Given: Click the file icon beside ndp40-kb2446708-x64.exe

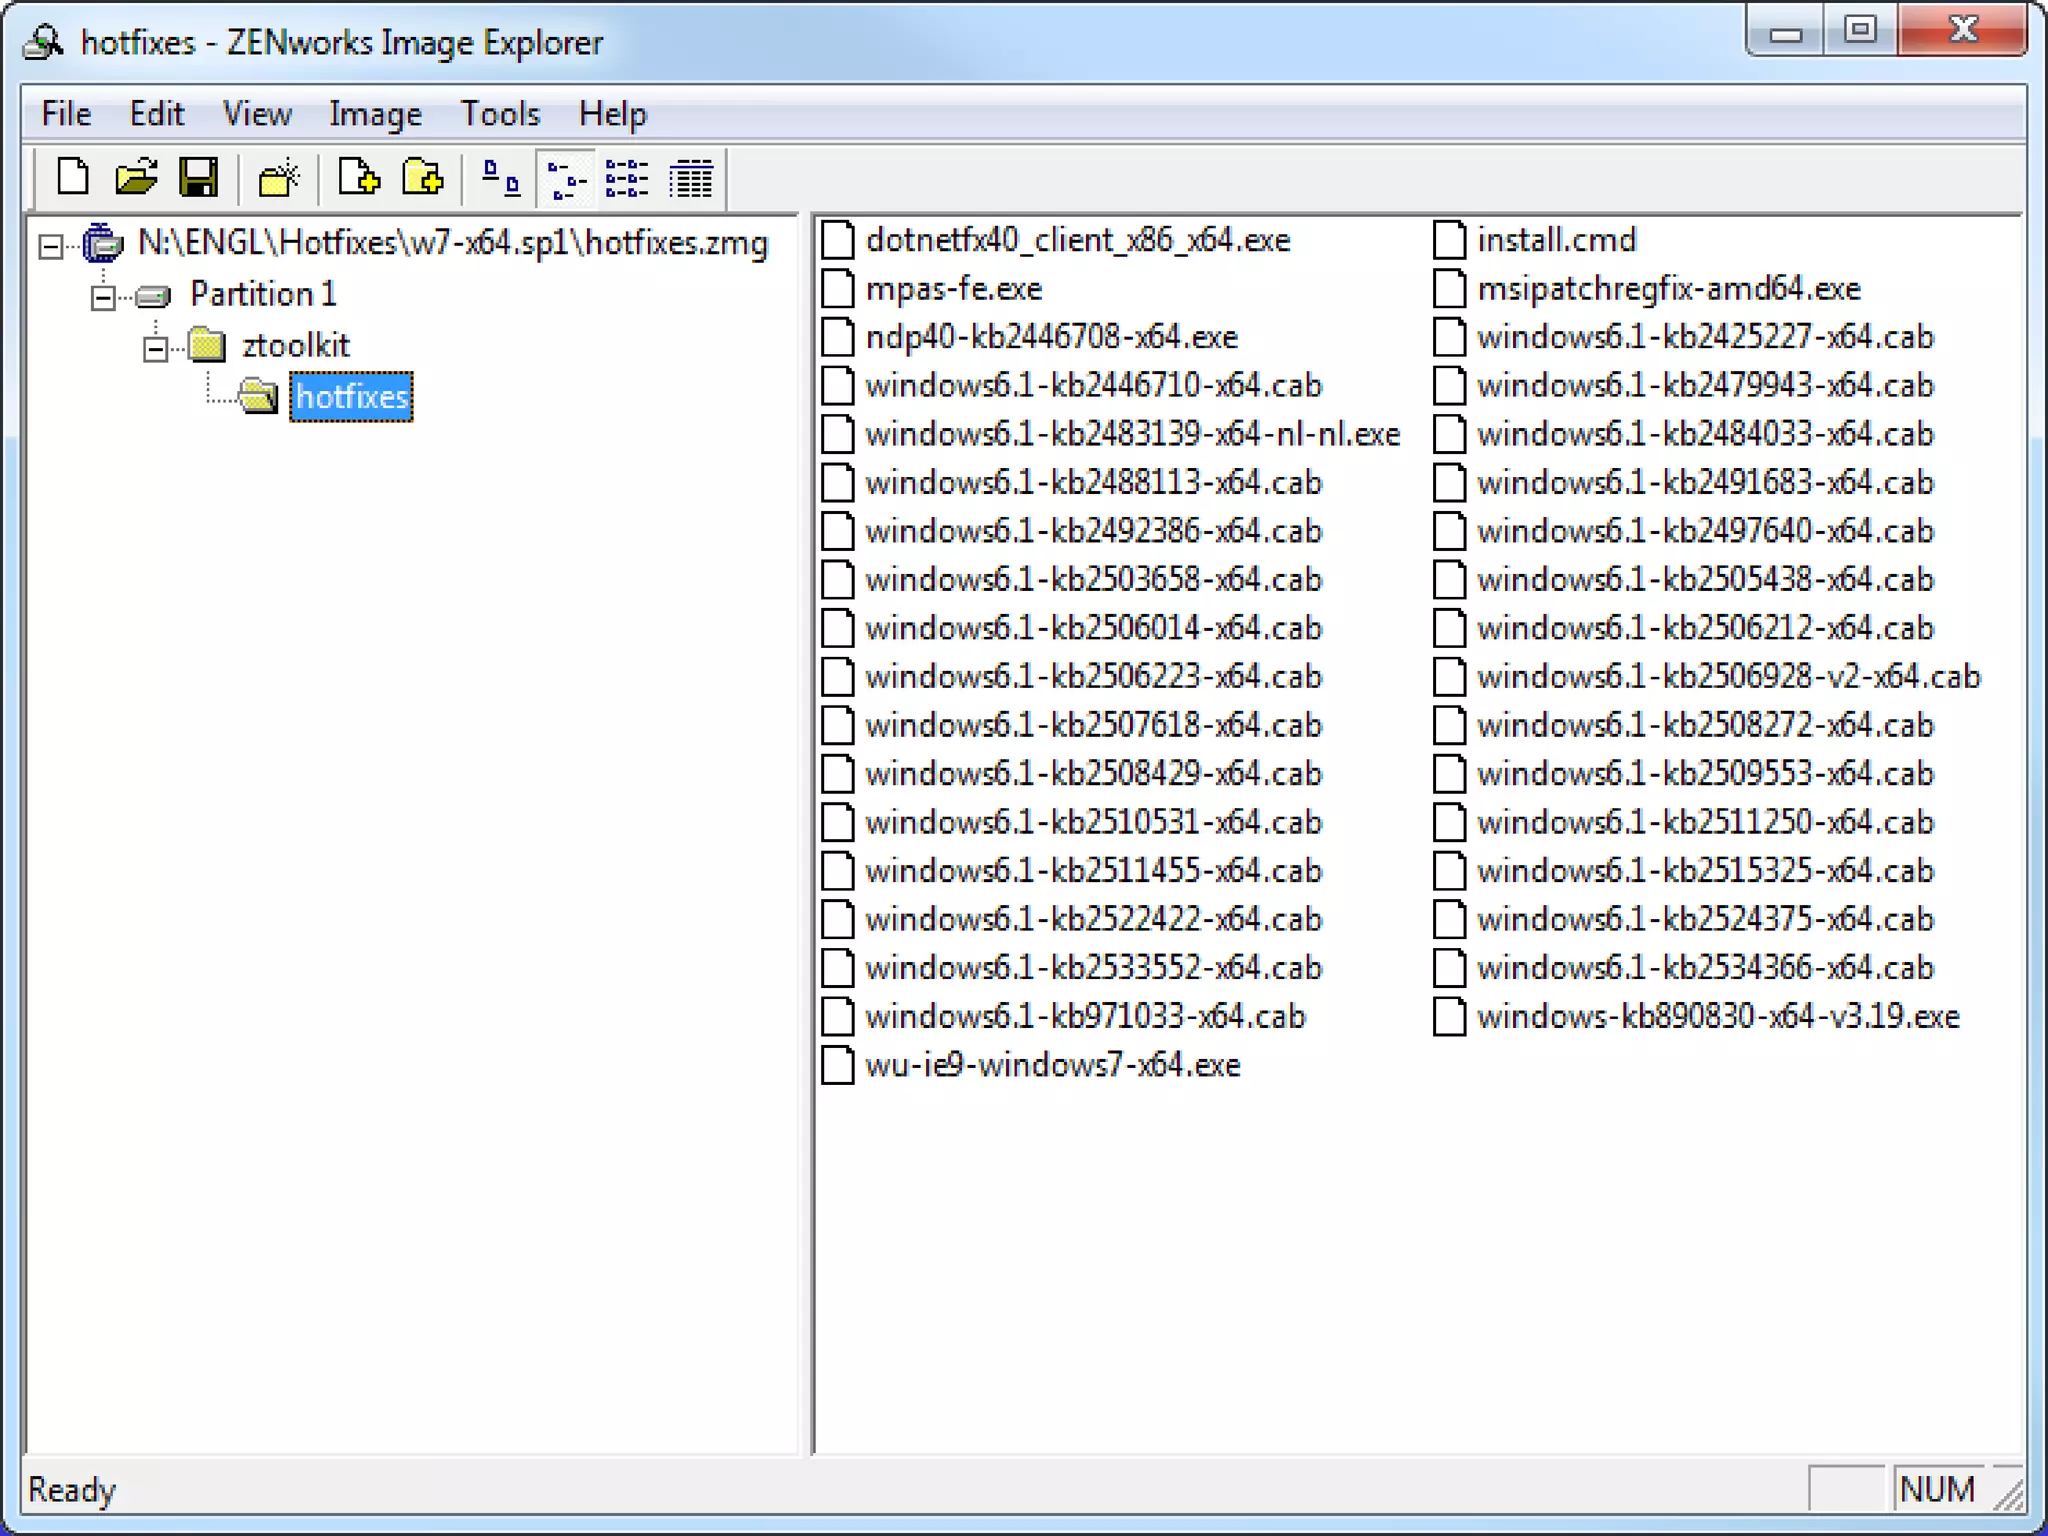Looking at the screenshot, I should pyautogui.click(x=838, y=337).
